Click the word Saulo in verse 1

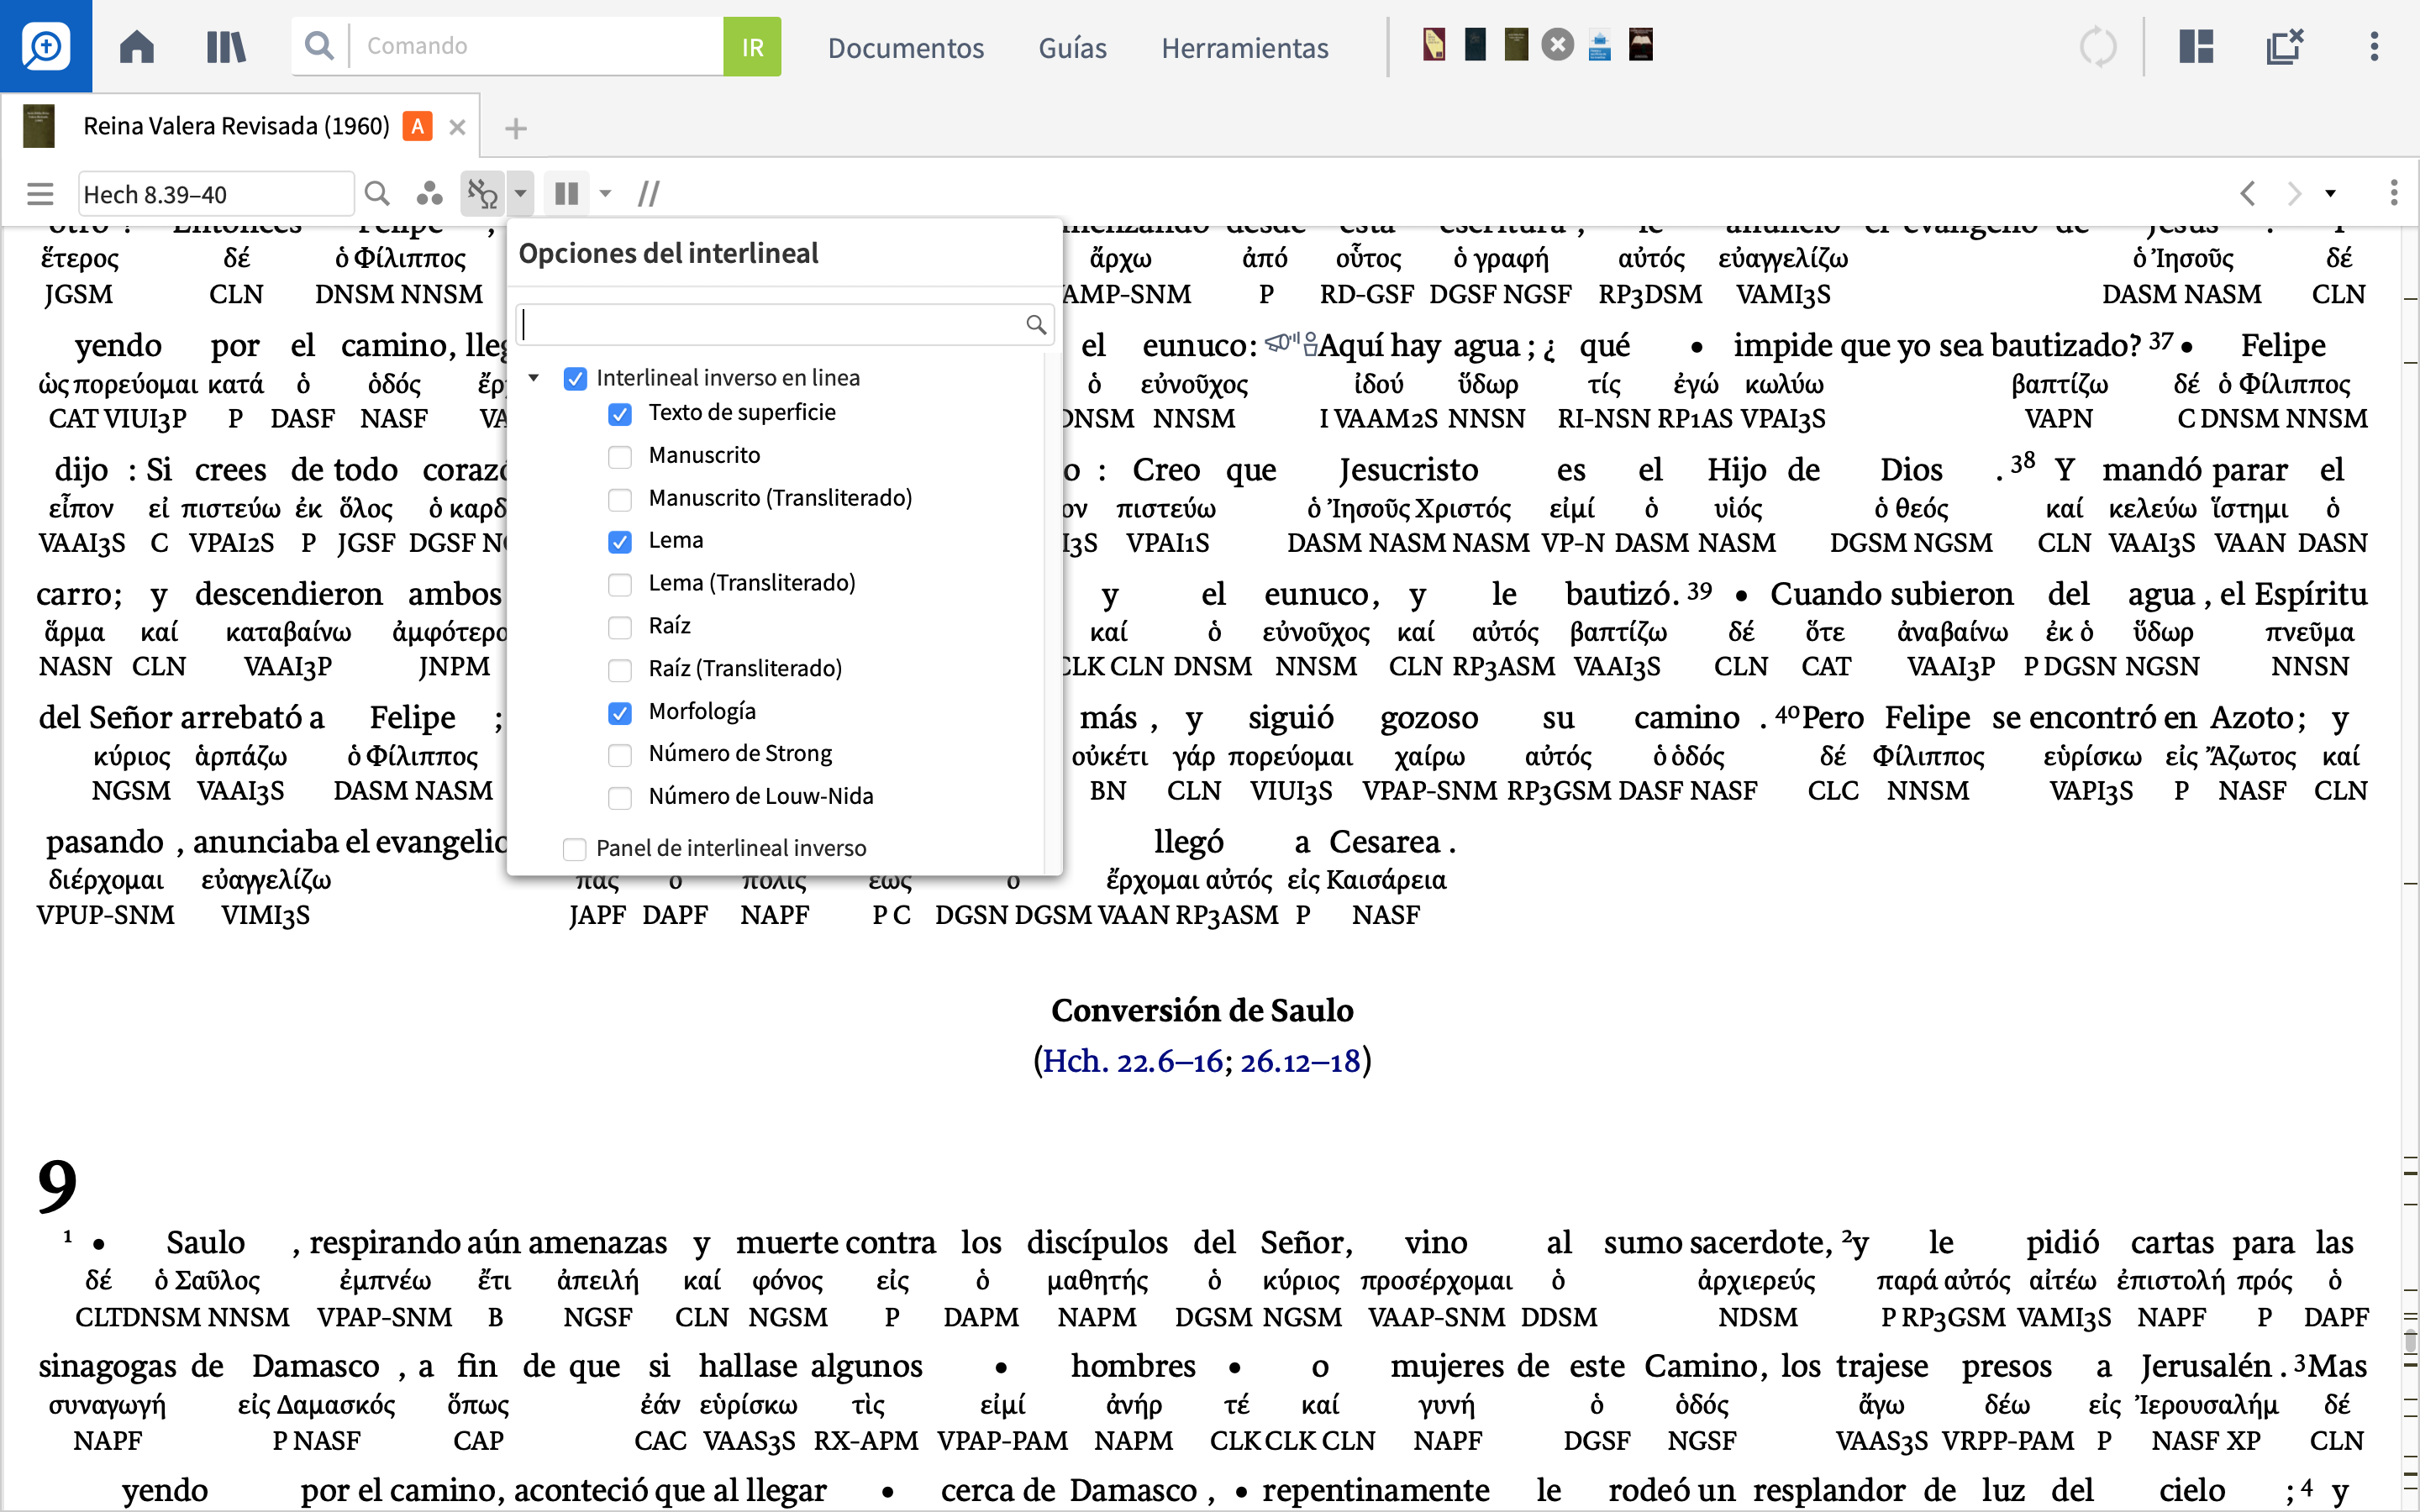click(205, 1242)
